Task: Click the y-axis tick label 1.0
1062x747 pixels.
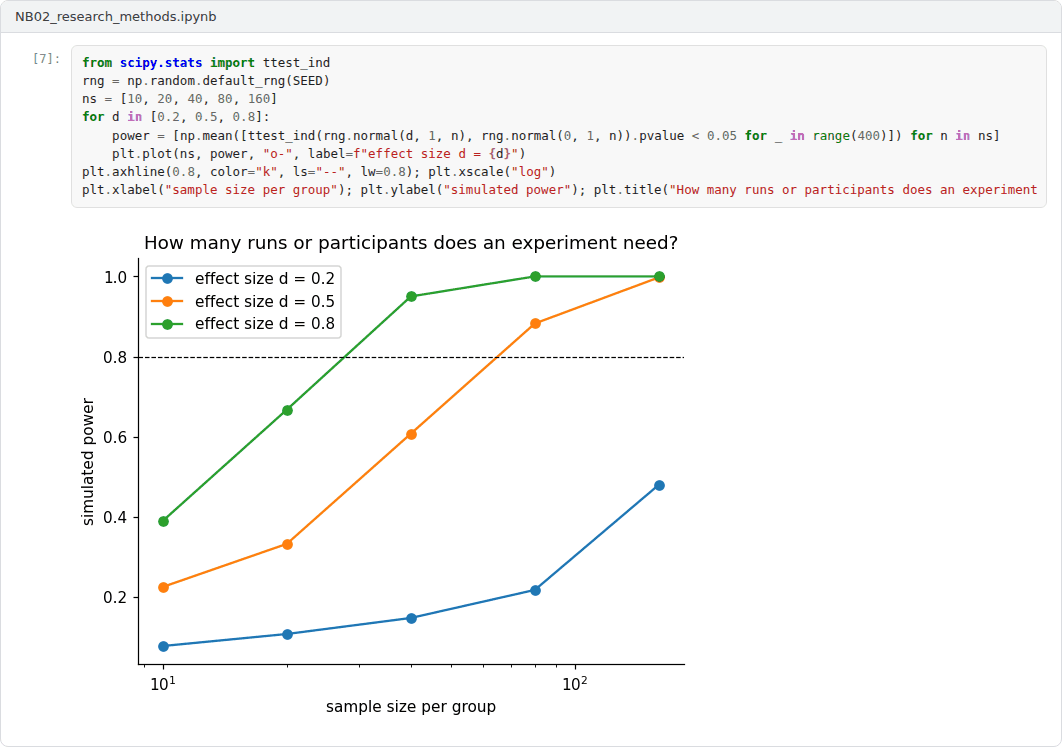Action: coord(116,277)
